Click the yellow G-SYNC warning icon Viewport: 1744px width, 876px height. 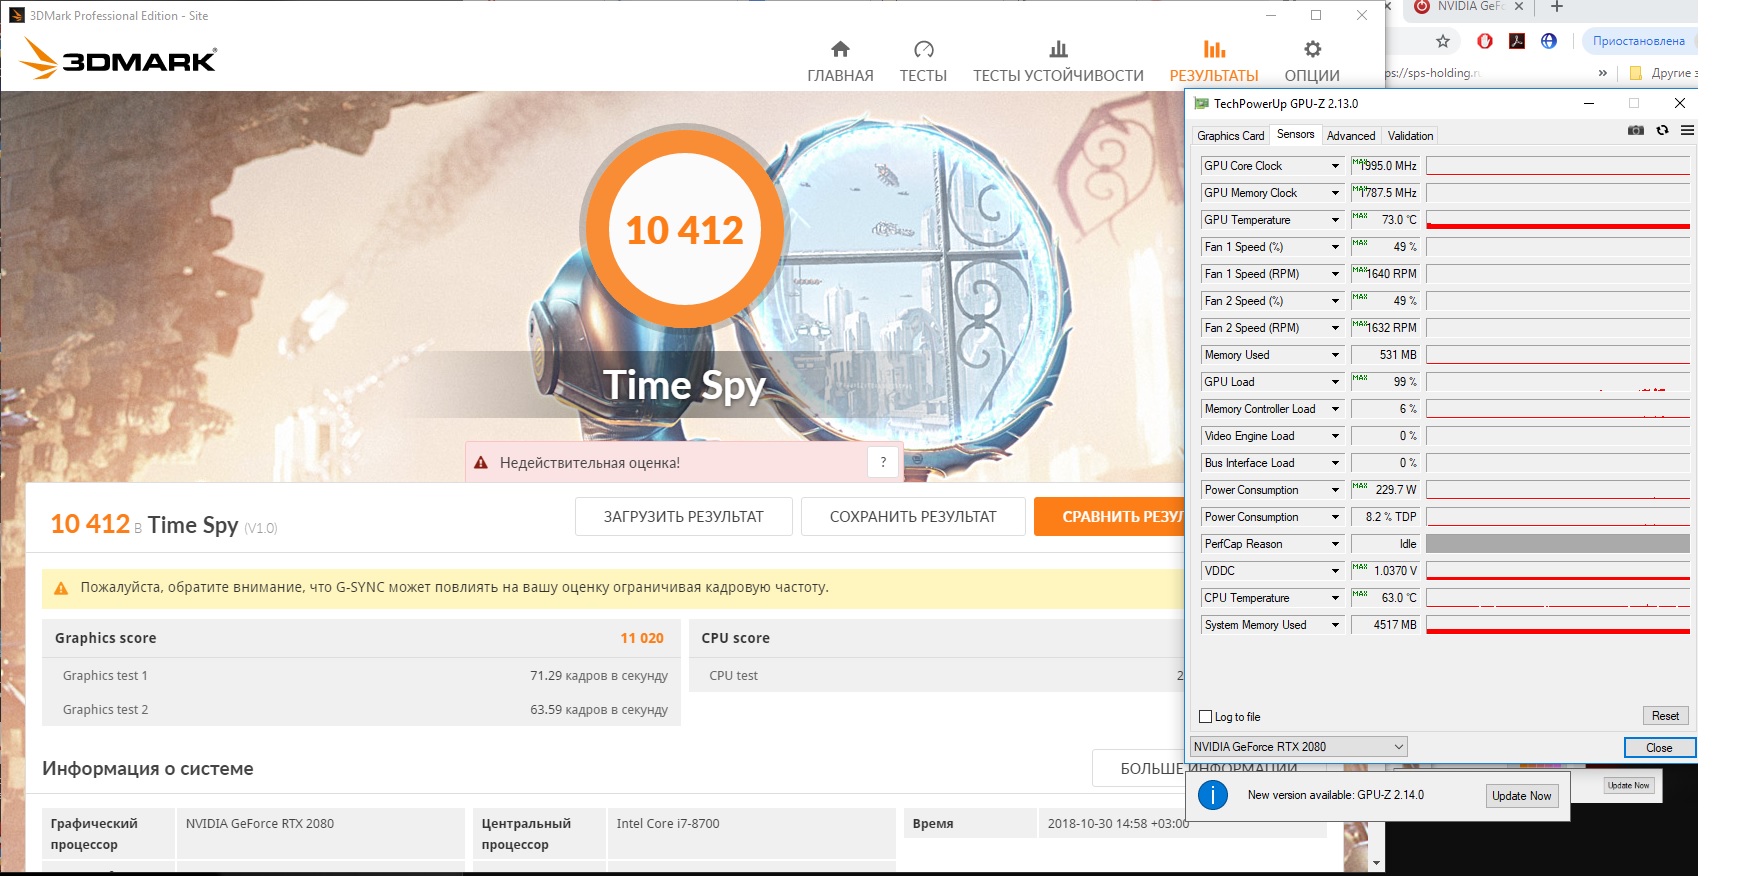coord(61,588)
